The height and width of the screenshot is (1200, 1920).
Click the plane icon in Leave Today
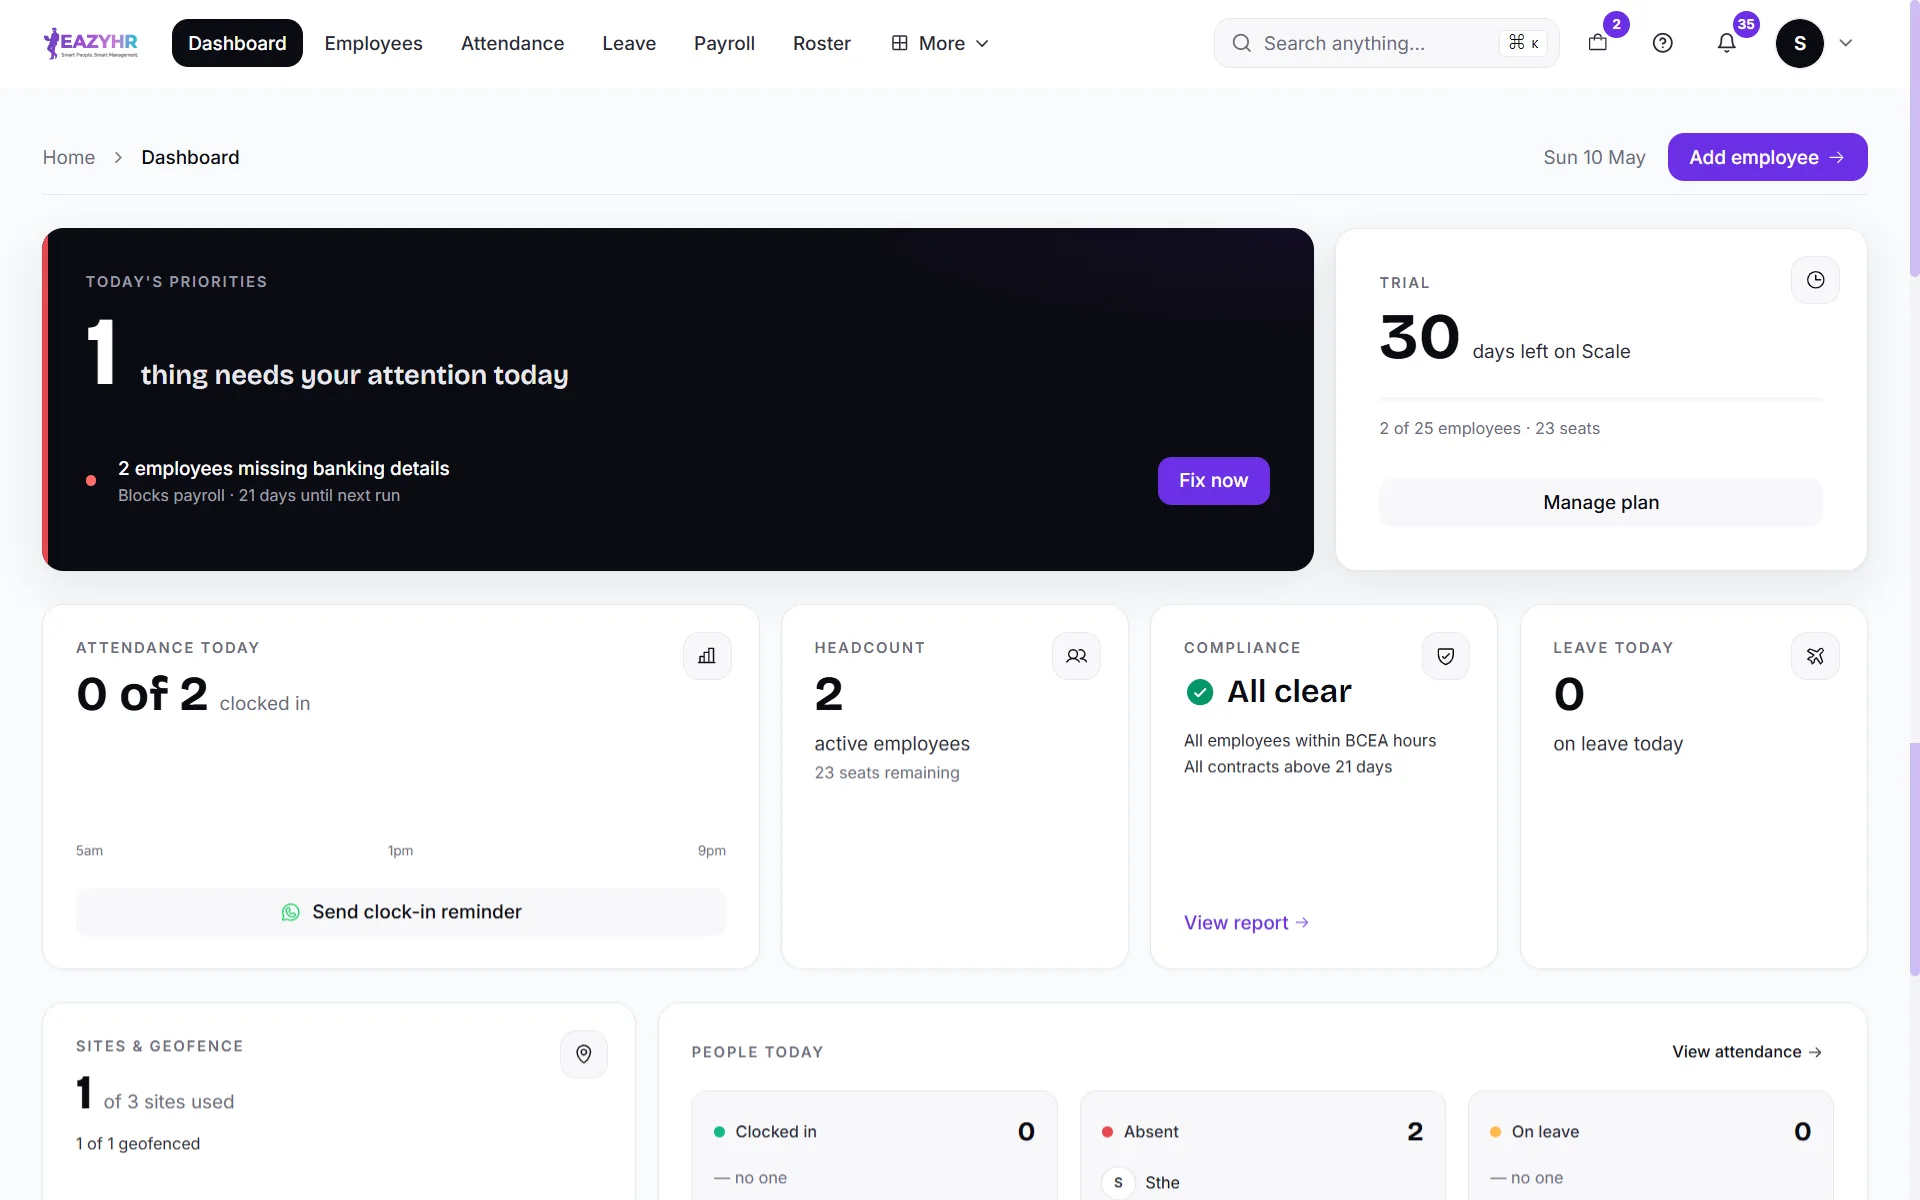pyautogui.click(x=1815, y=656)
